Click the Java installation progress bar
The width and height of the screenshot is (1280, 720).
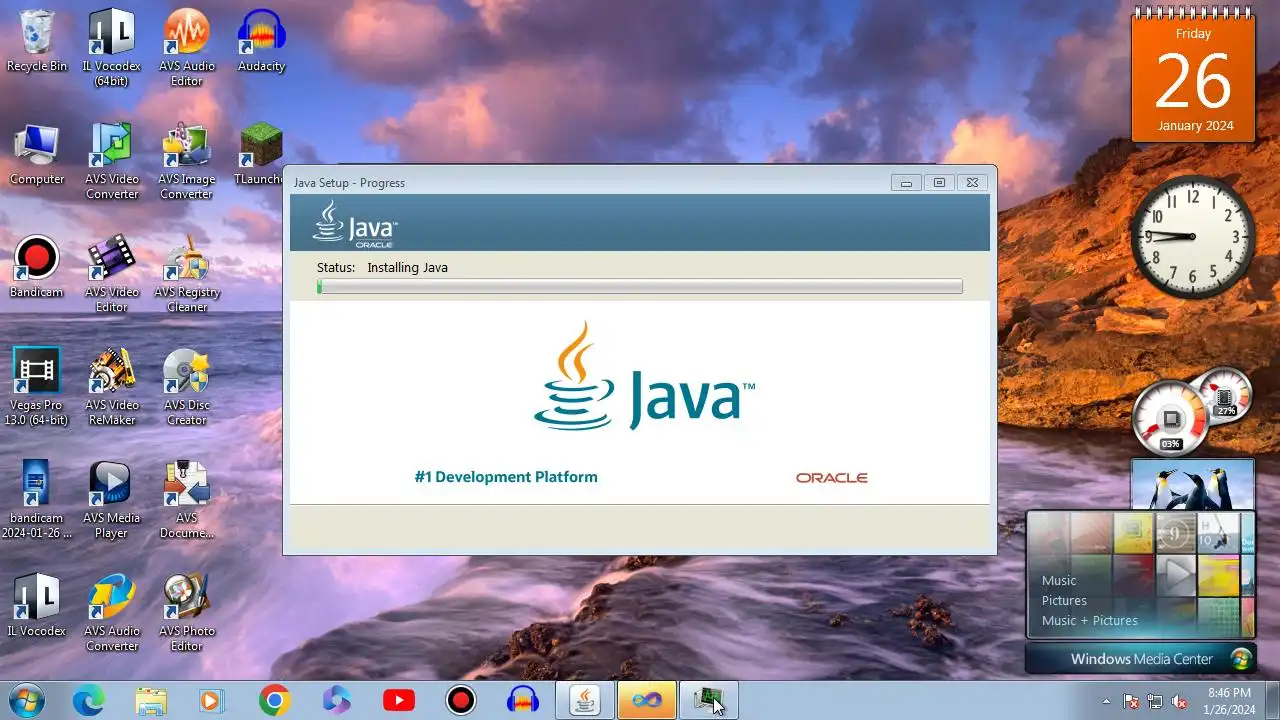tap(640, 287)
